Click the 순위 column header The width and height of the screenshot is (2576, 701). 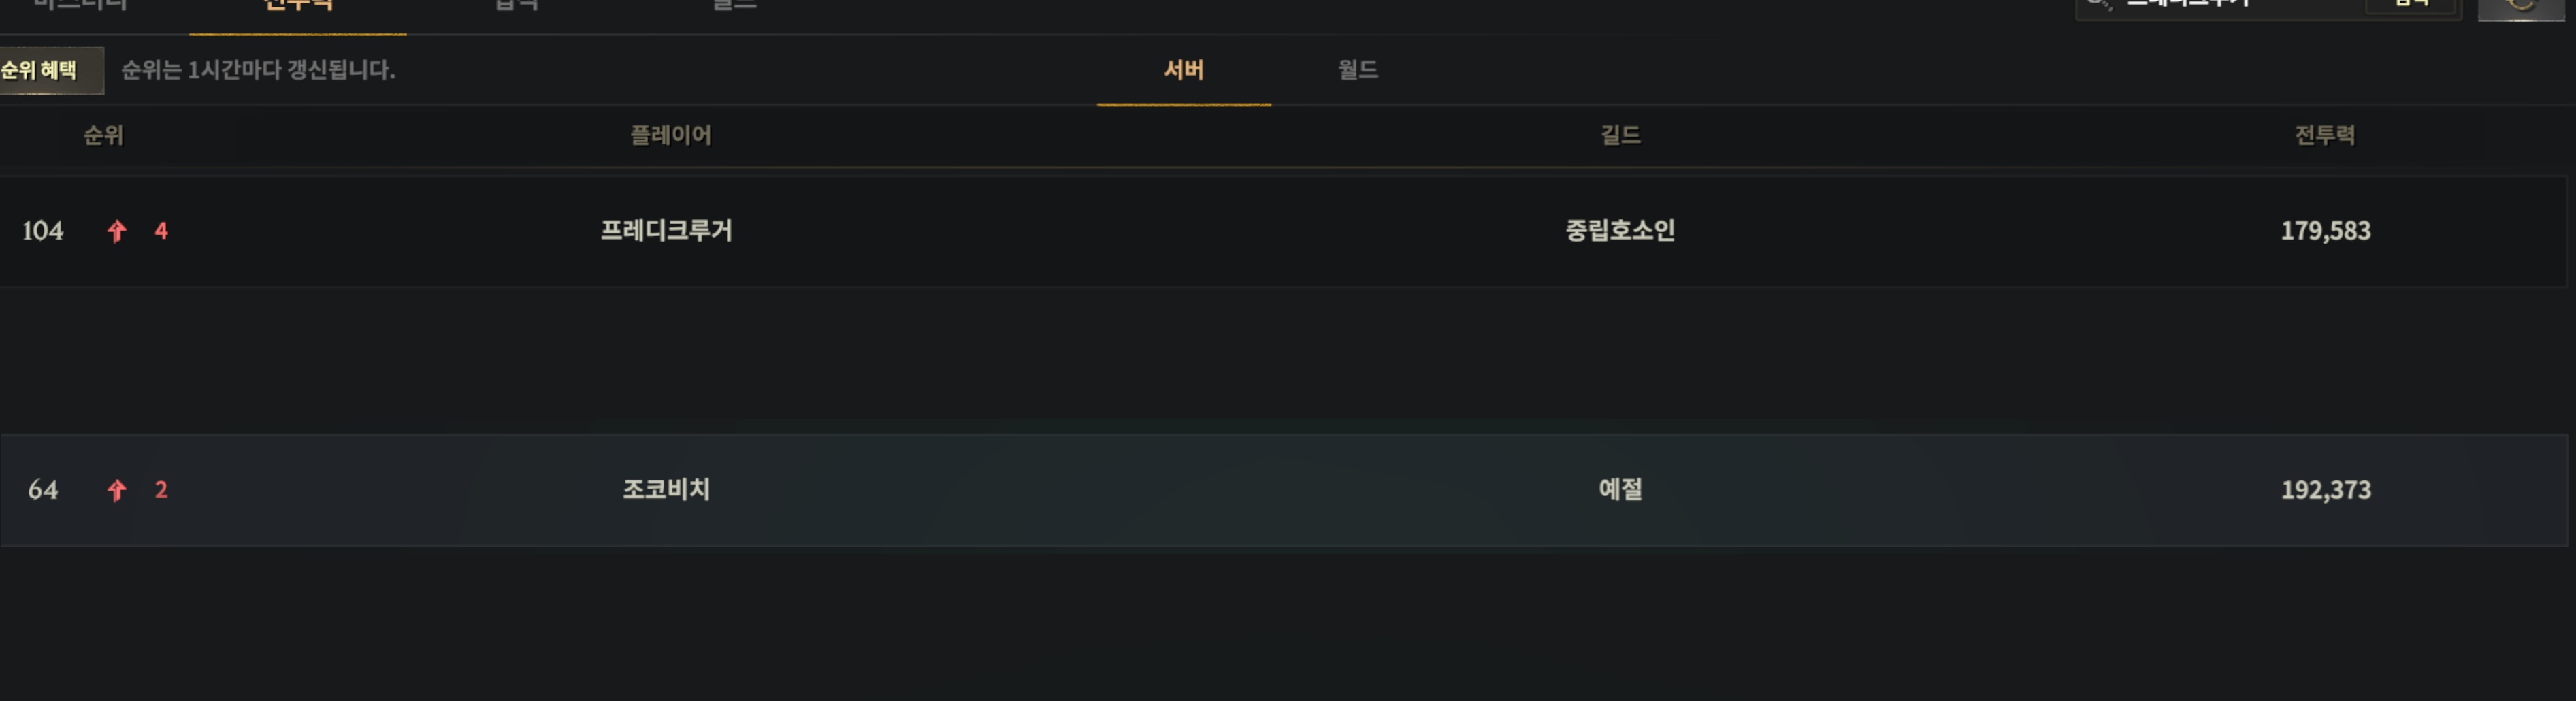103,135
